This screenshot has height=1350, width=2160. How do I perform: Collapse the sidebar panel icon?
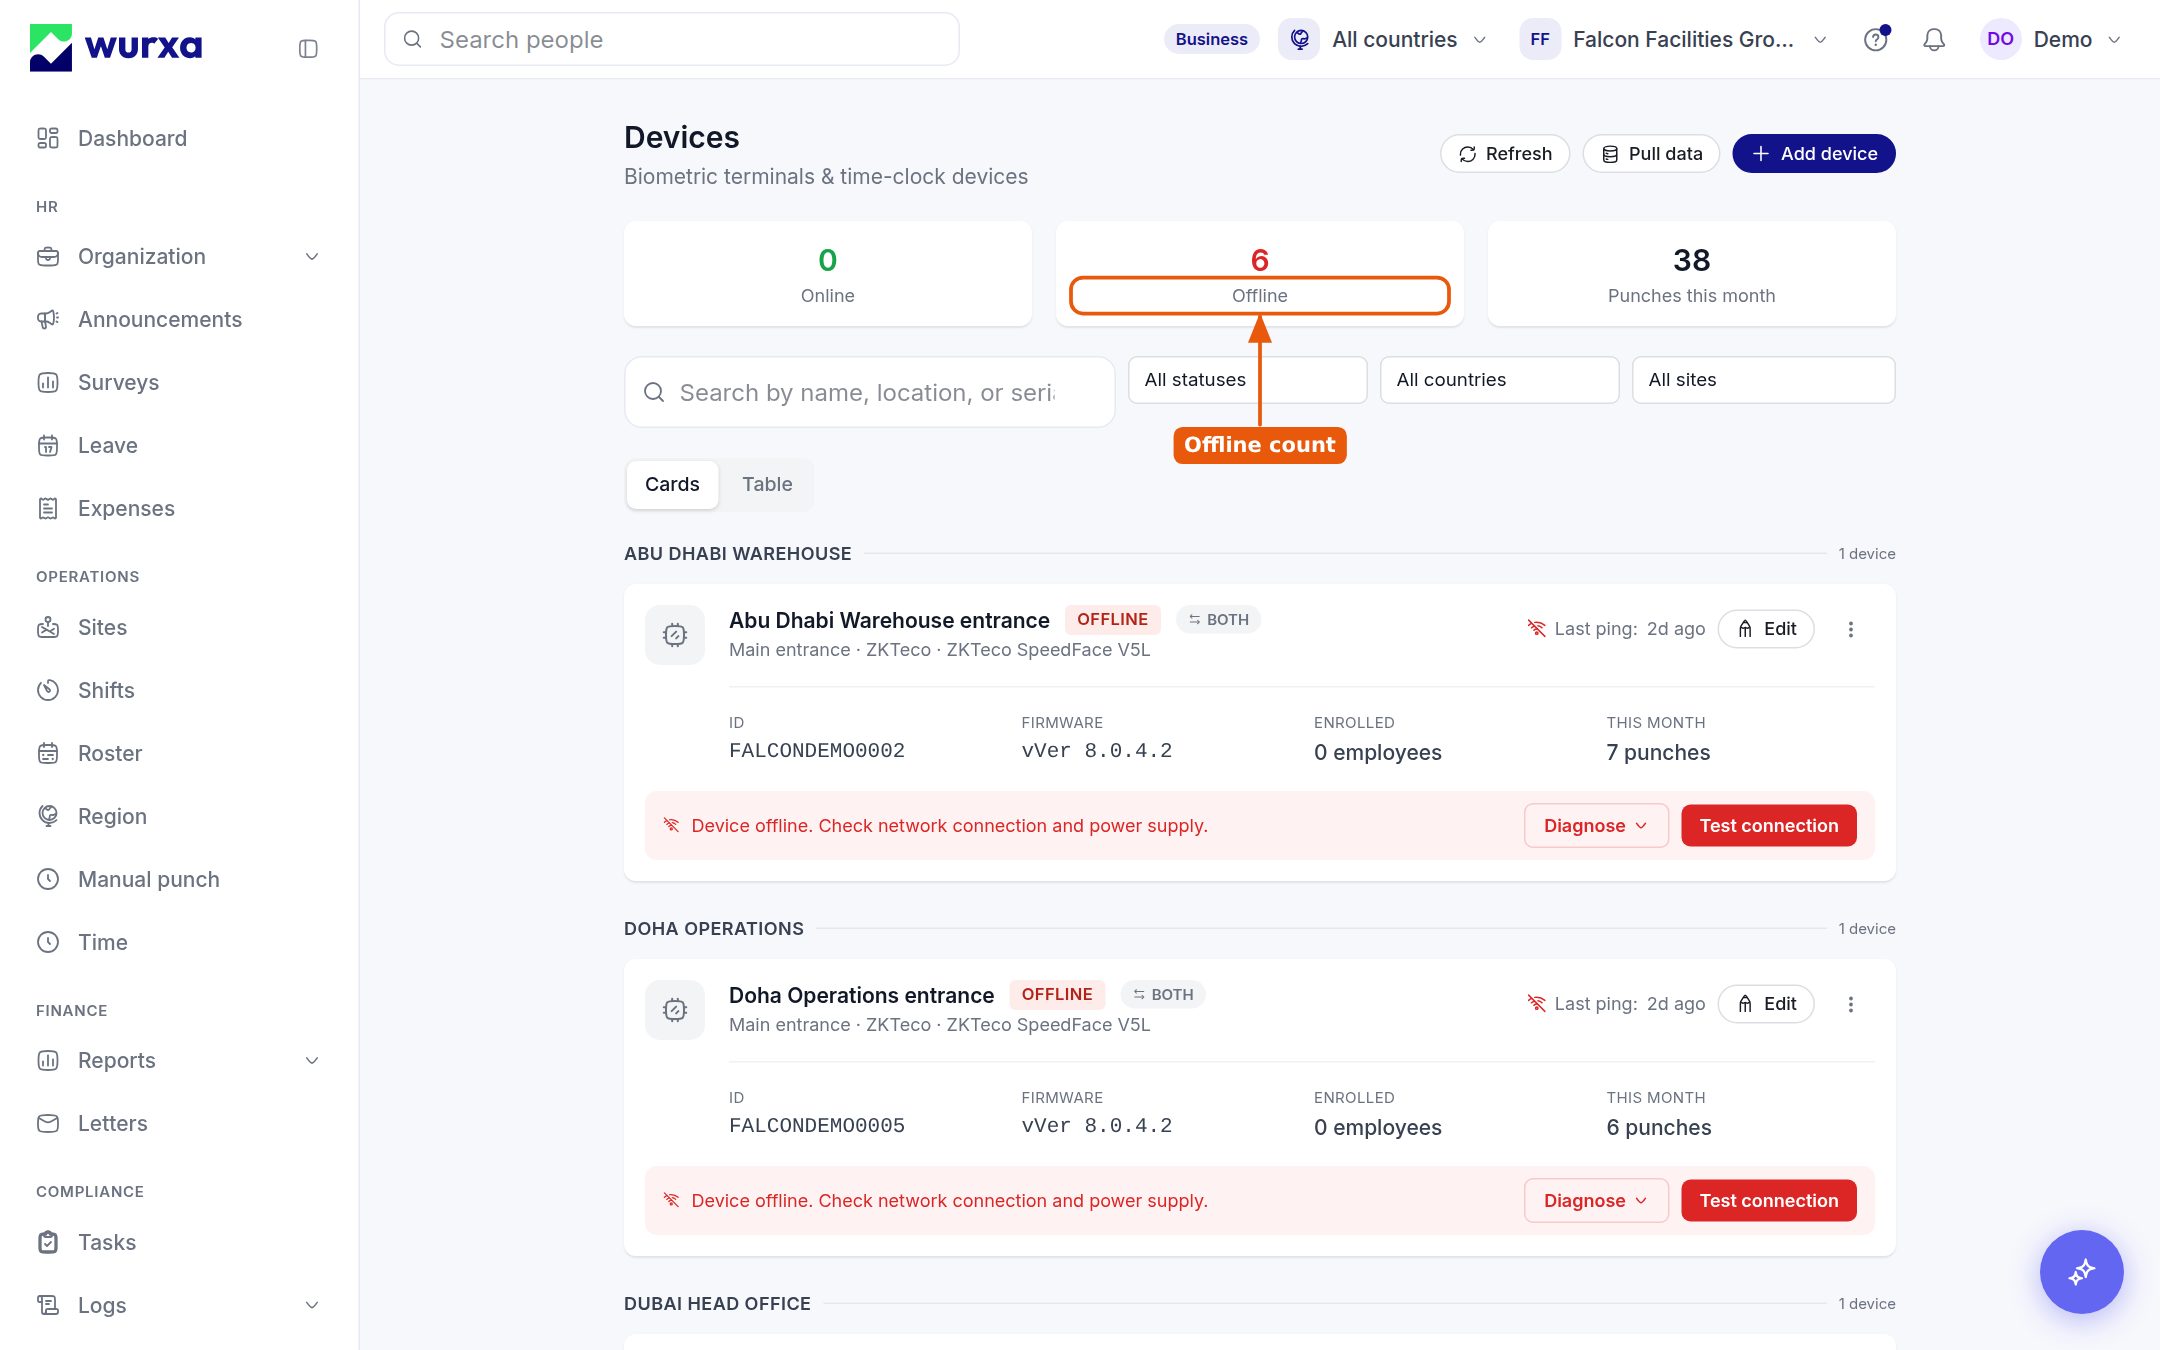click(308, 49)
